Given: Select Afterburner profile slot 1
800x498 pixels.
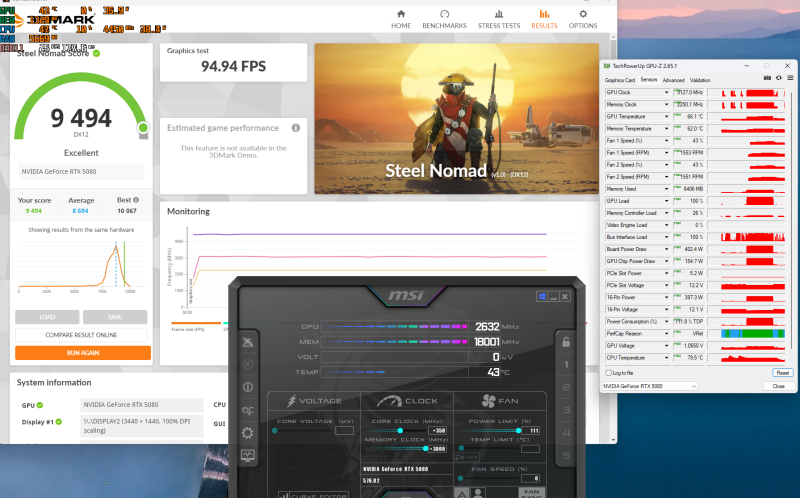Looking at the screenshot, I should coord(566,364).
